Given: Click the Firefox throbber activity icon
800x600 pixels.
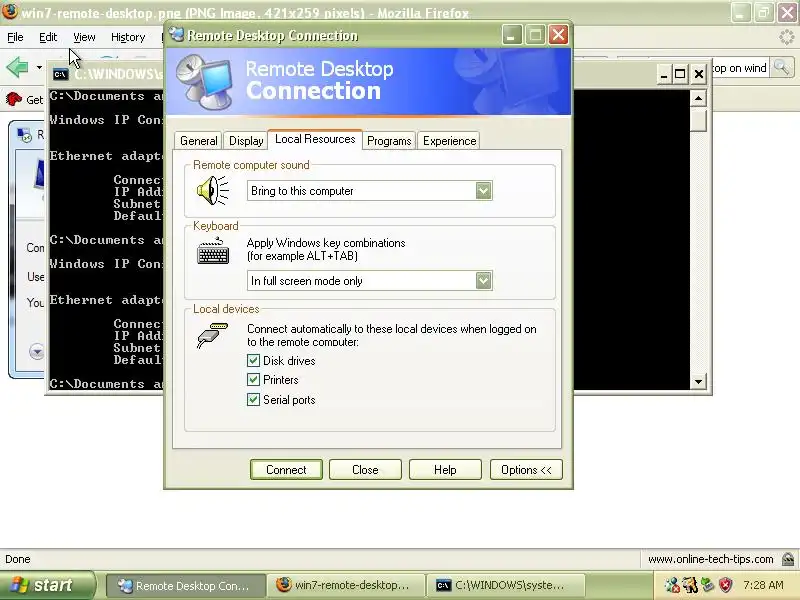Looking at the screenshot, I should click(x=787, y=37).
